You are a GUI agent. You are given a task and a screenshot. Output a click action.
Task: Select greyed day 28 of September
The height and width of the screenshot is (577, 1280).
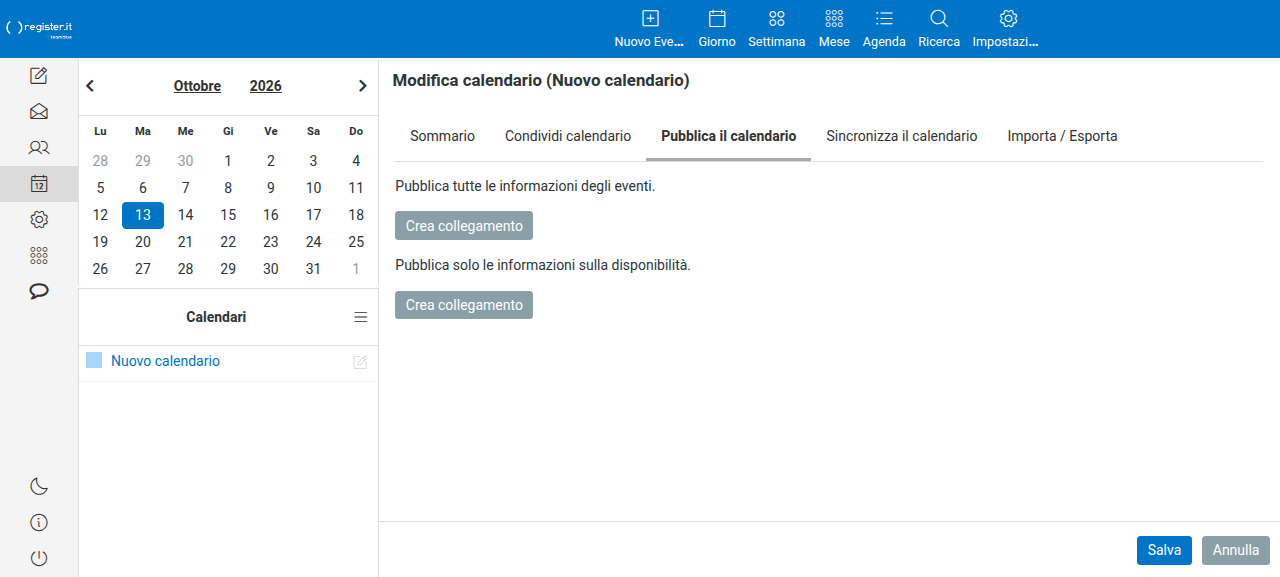[x=100, y=161]
